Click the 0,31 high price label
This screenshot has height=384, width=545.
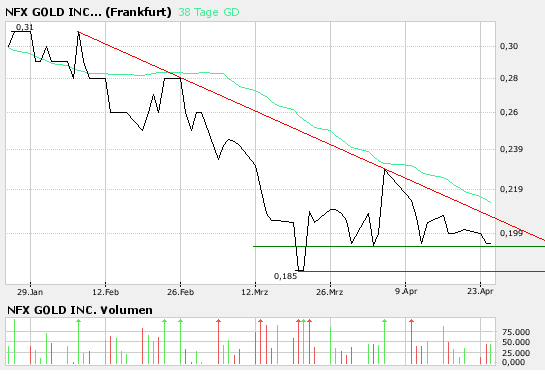25,27
